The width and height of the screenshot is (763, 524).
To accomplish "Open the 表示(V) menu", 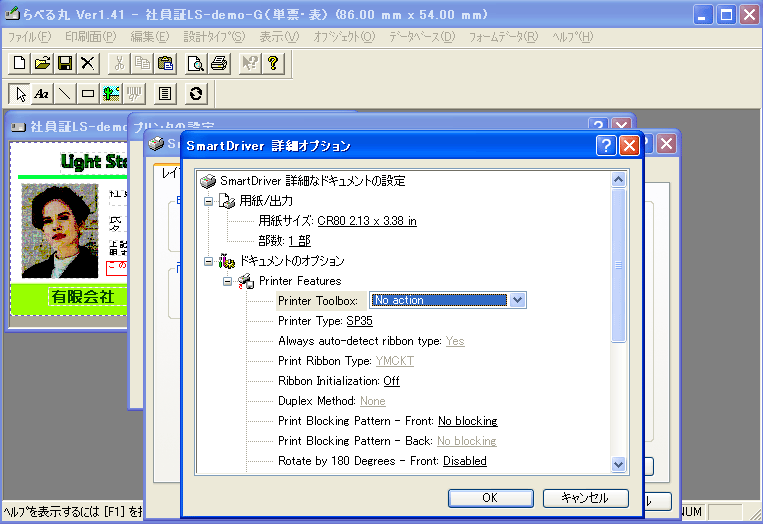I will (x=279, y=37).
